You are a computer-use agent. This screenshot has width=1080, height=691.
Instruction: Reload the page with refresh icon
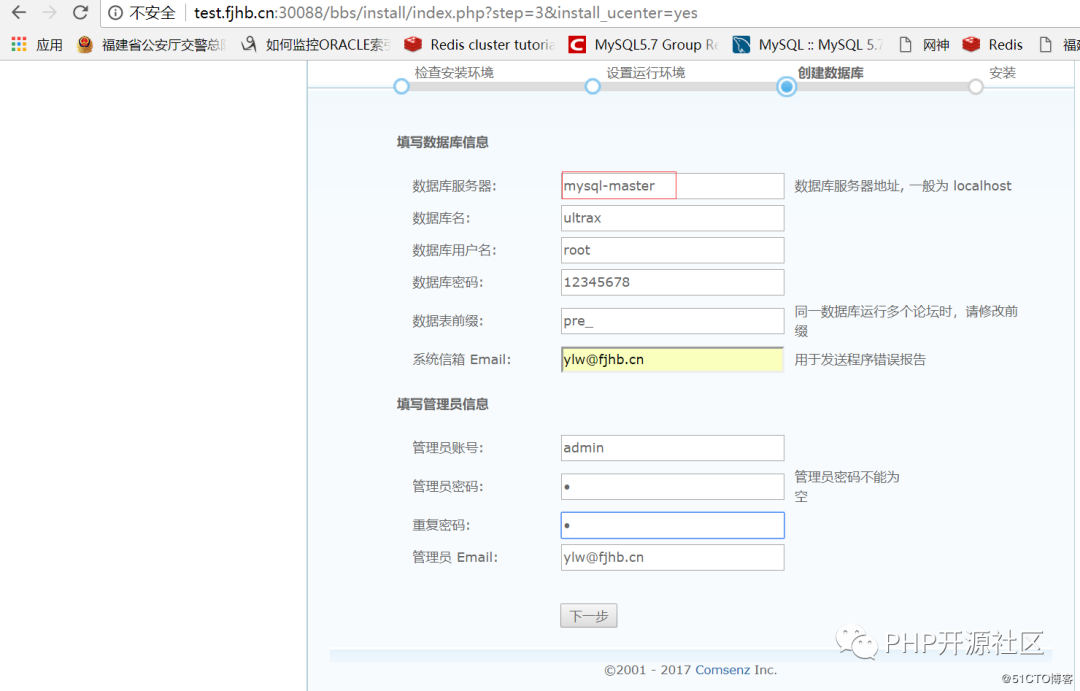point(81,12)
